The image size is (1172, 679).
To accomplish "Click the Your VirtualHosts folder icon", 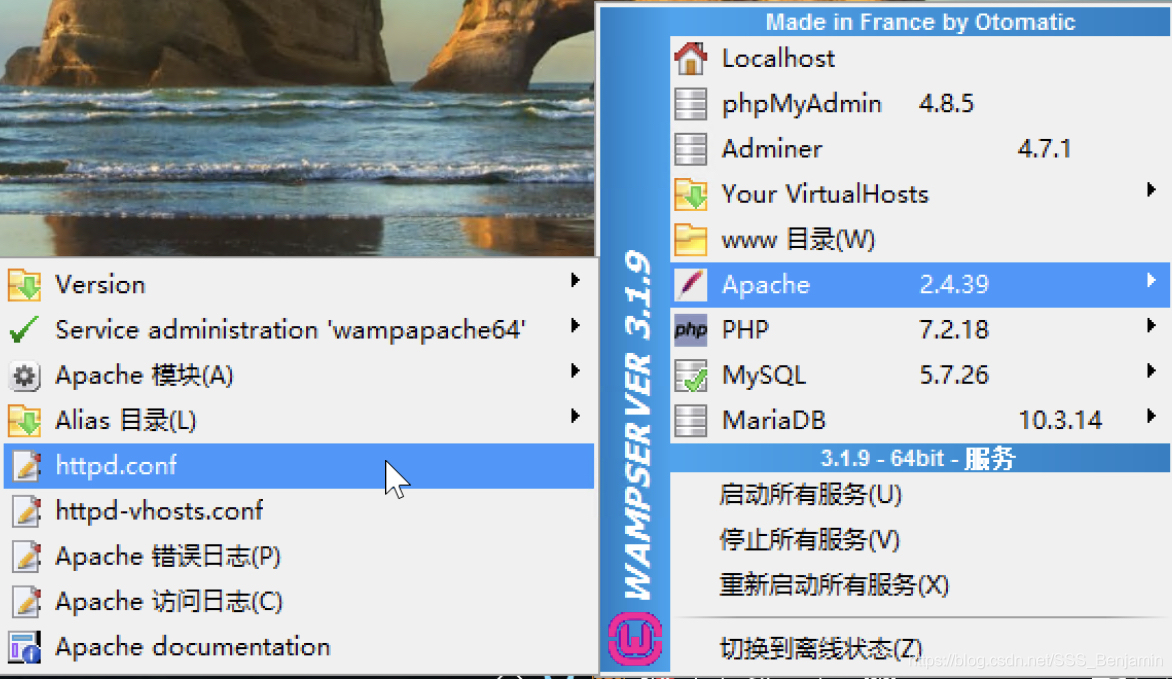I will 691,194.
